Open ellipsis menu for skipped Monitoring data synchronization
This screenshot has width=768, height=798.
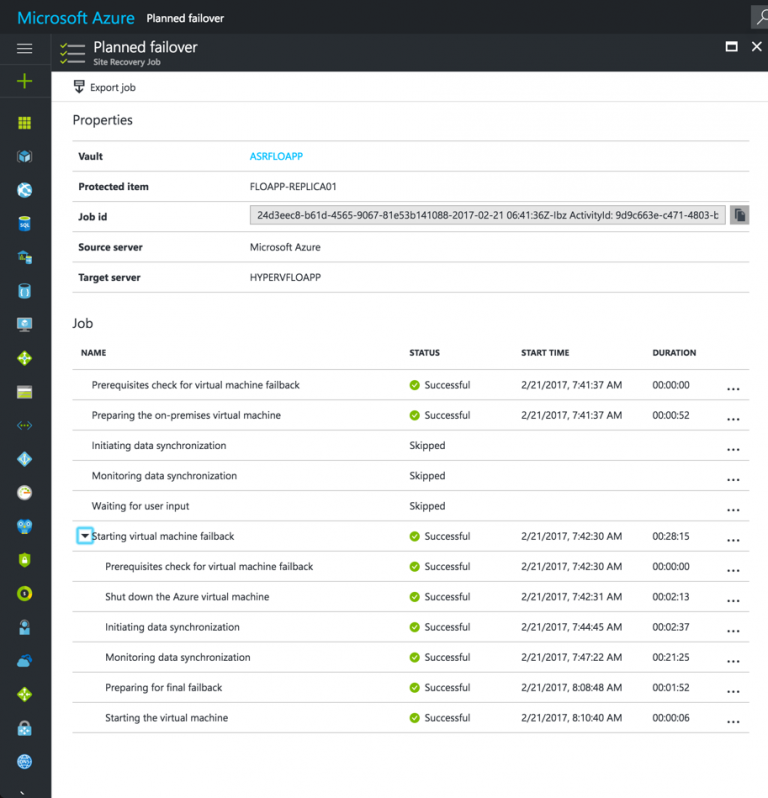(x=733, y=479)
